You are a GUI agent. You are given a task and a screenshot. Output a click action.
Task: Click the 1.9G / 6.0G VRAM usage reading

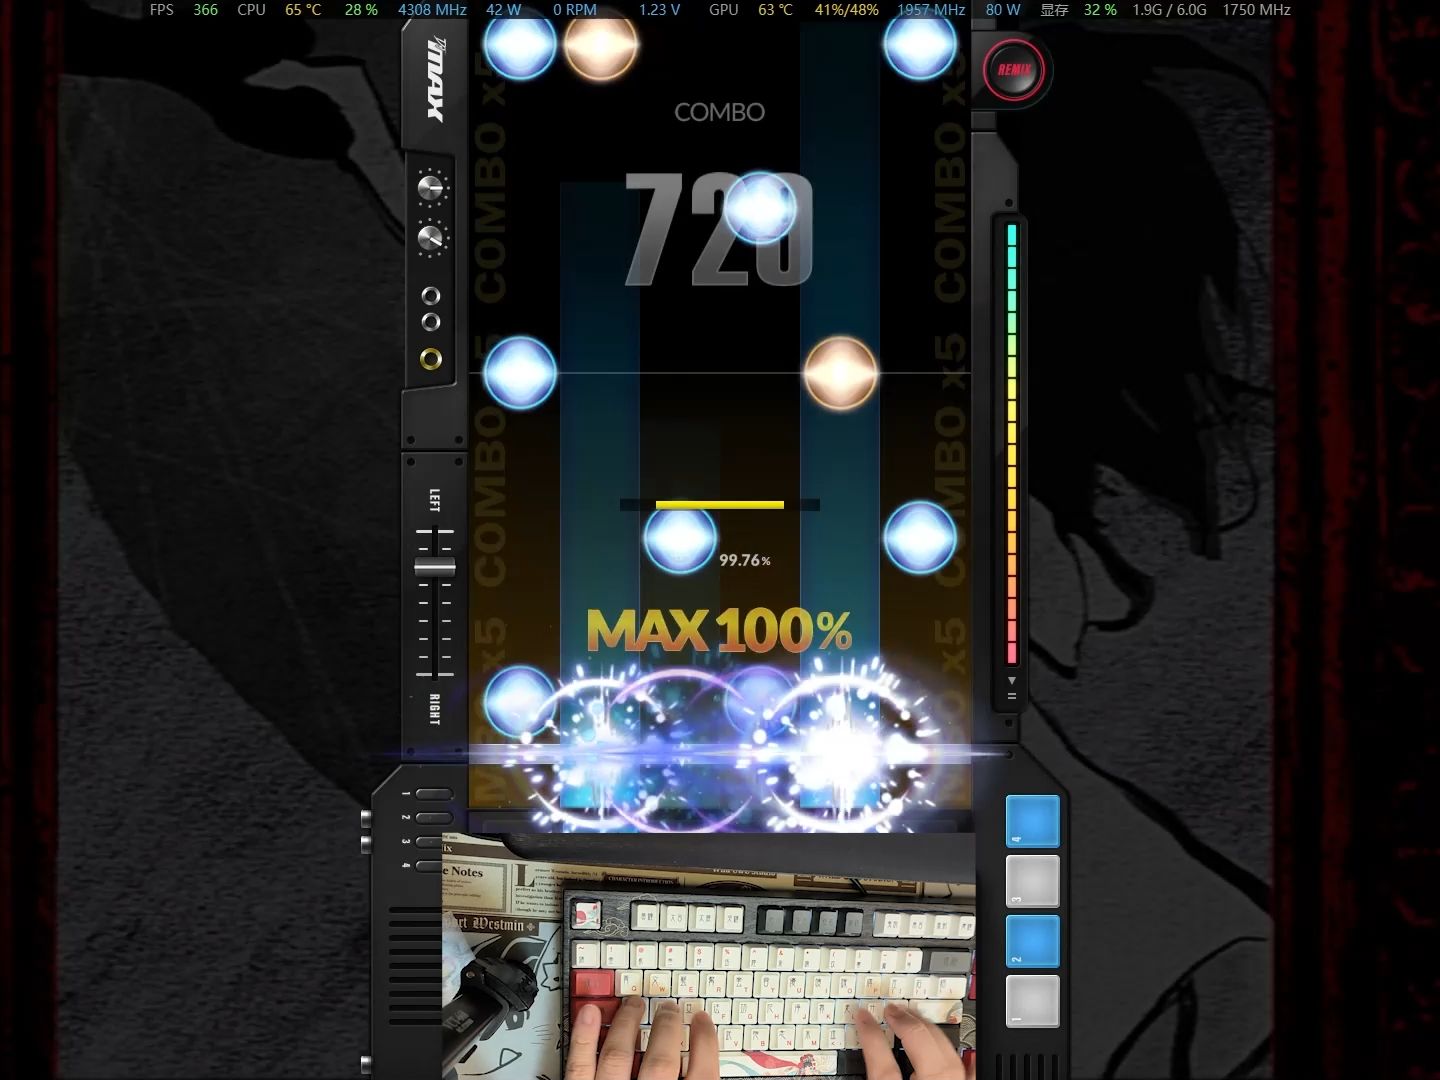(x=1169, y=10)
